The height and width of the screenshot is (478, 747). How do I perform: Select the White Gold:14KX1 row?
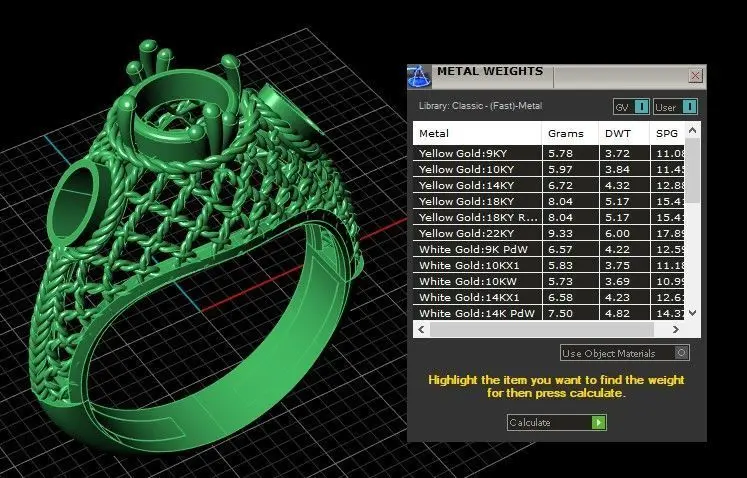(549, 297)
